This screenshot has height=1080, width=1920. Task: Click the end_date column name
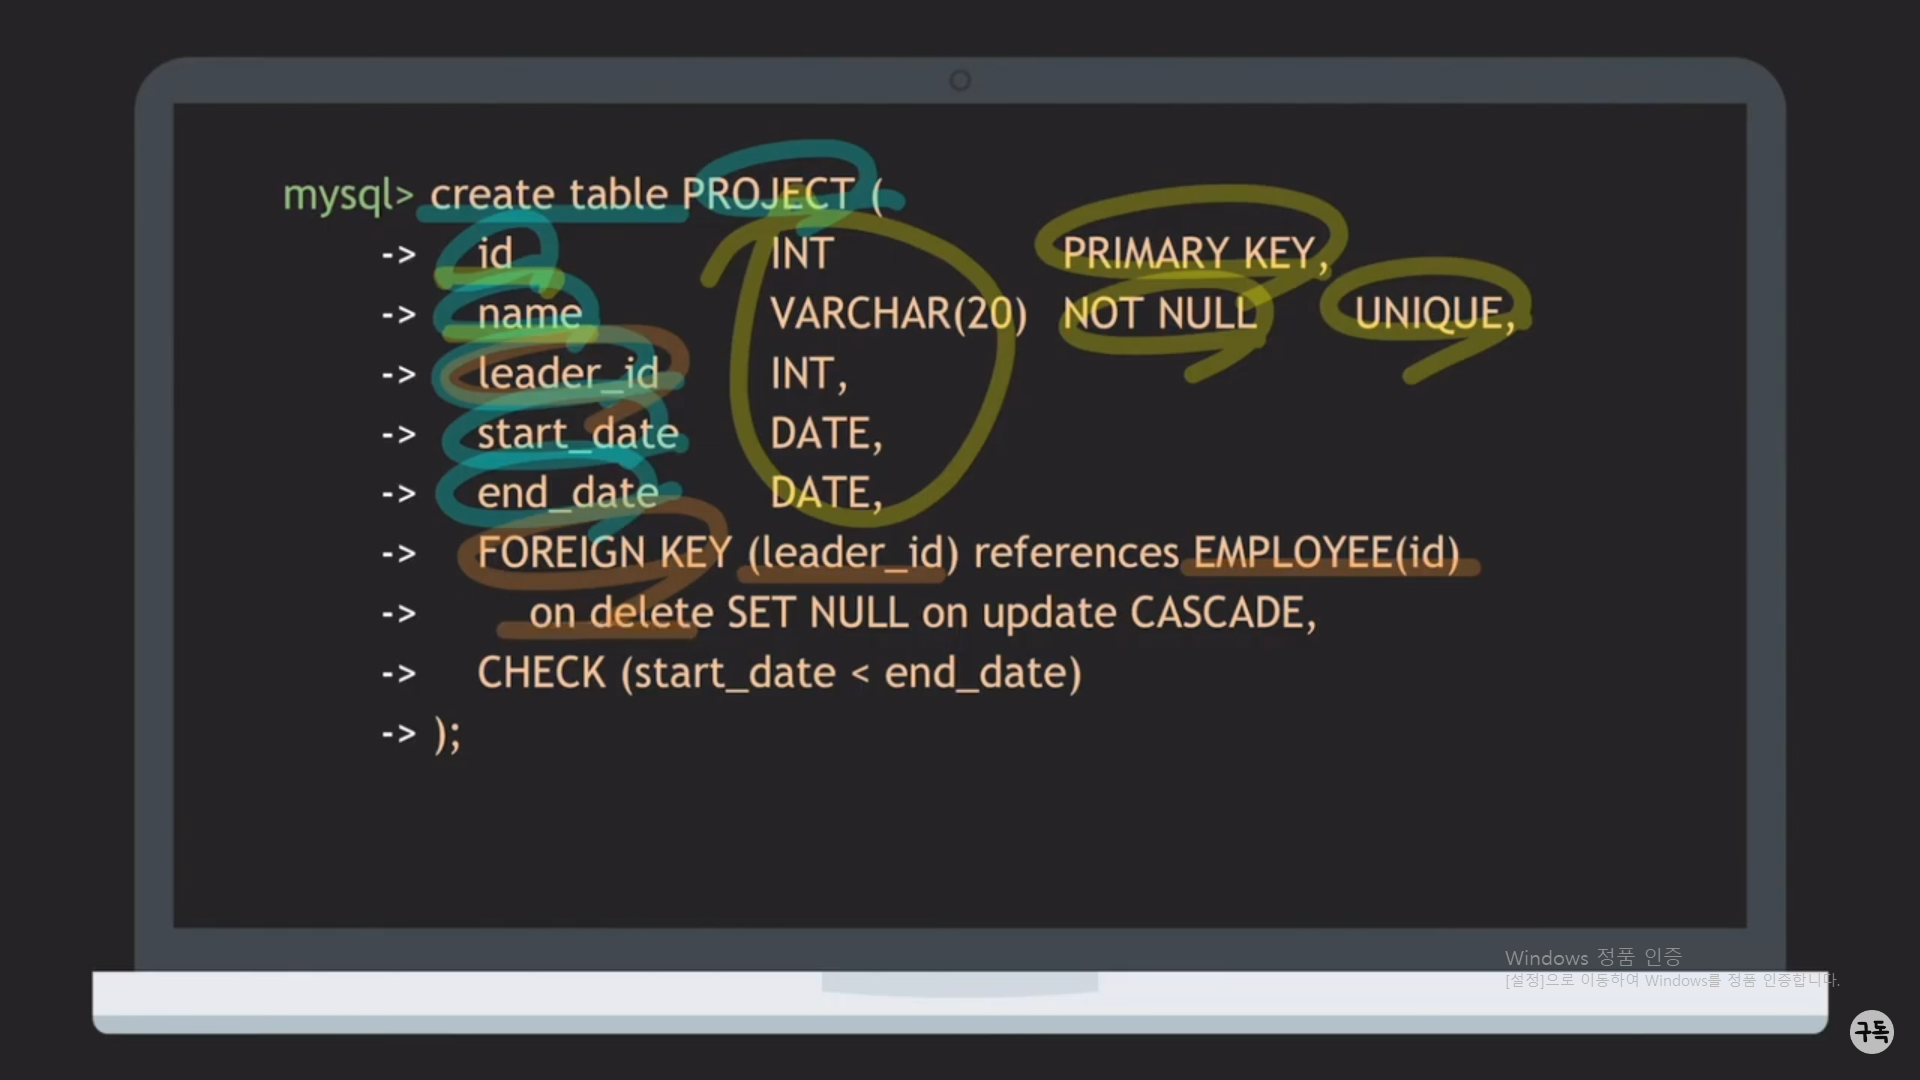point(567,493)
